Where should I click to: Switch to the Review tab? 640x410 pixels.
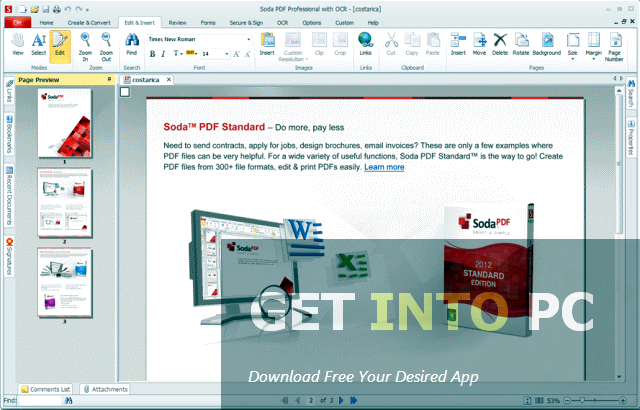(x=178, y=23)
